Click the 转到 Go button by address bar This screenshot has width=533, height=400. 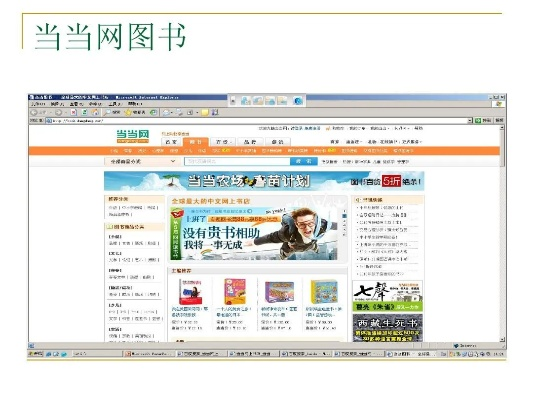point(483,120)
